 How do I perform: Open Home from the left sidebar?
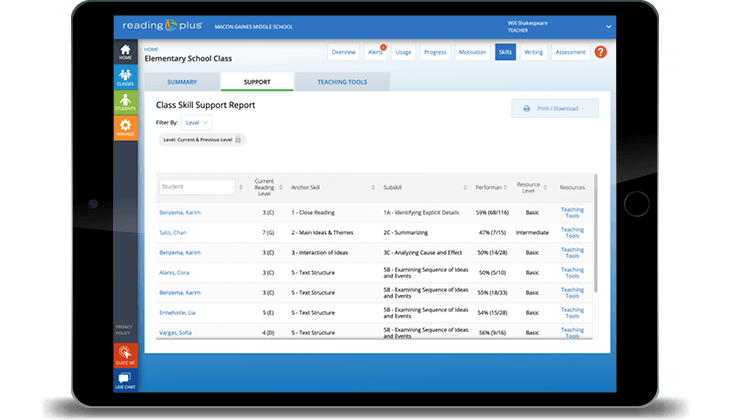click(125, 53)
